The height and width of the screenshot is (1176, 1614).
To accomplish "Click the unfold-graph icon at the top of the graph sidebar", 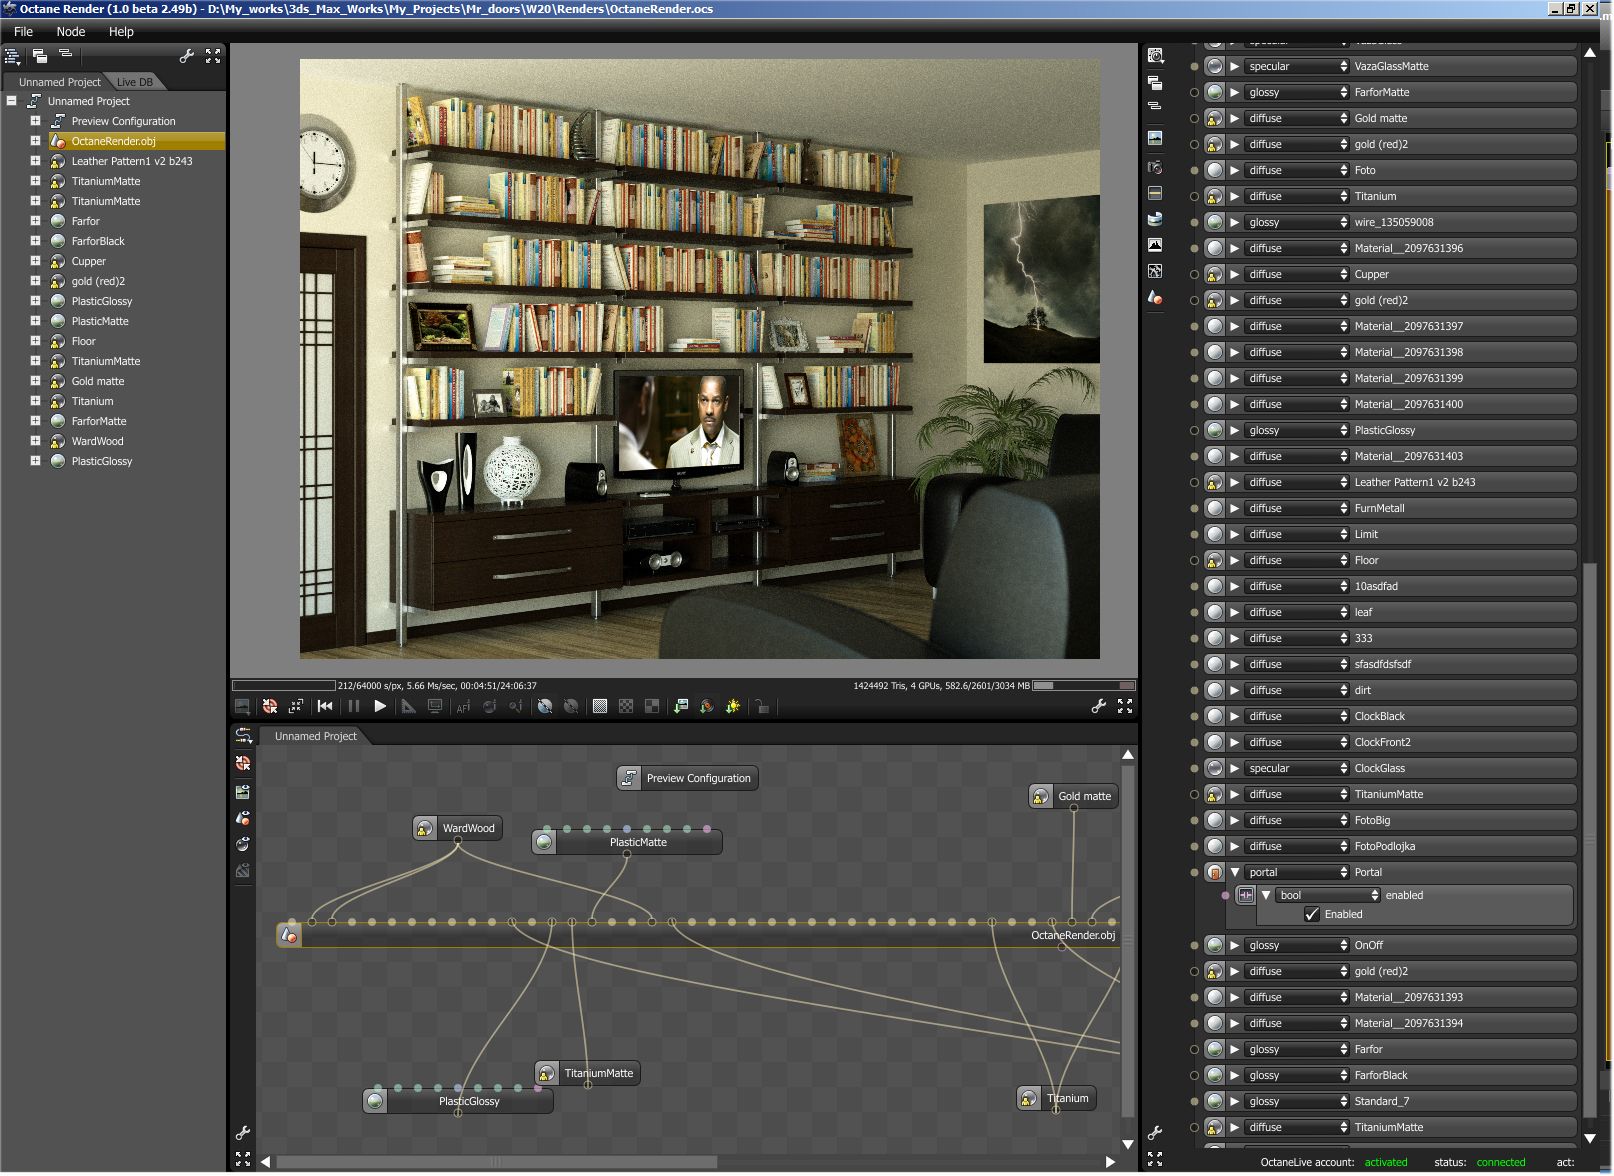I will pyautogui.click(x=243, y=736).
